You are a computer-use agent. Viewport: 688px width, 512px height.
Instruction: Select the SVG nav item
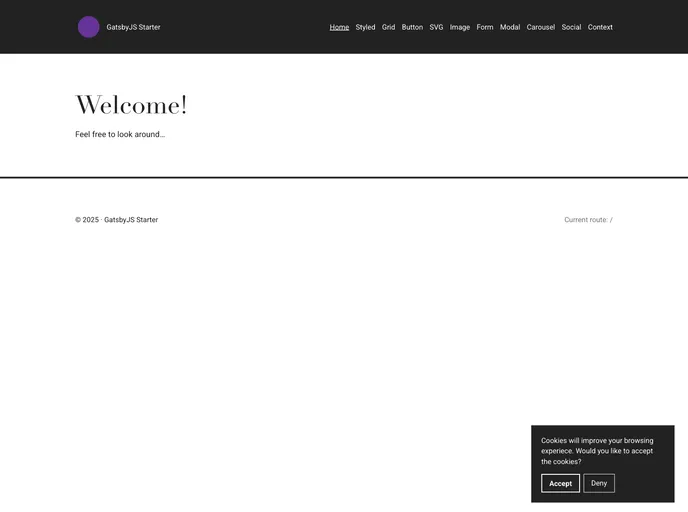click(x=436, y=27)
